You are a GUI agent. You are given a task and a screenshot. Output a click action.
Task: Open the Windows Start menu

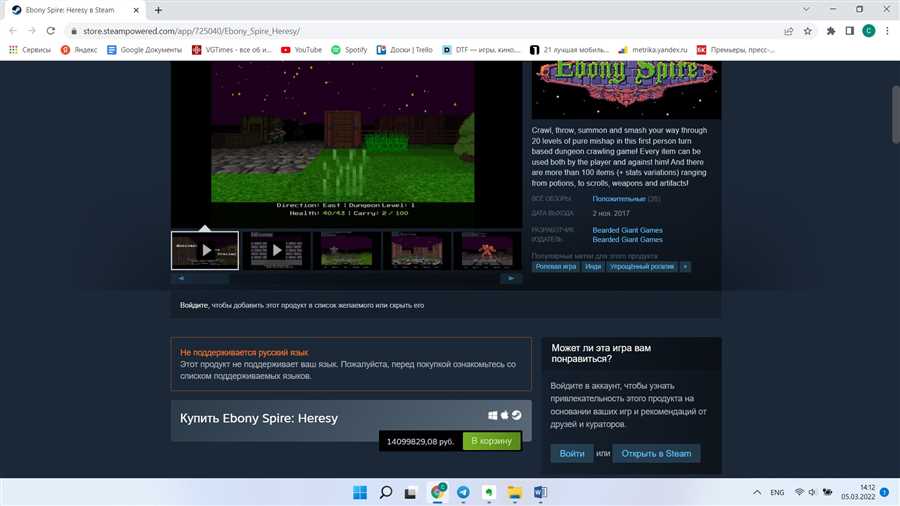(360, 492)
